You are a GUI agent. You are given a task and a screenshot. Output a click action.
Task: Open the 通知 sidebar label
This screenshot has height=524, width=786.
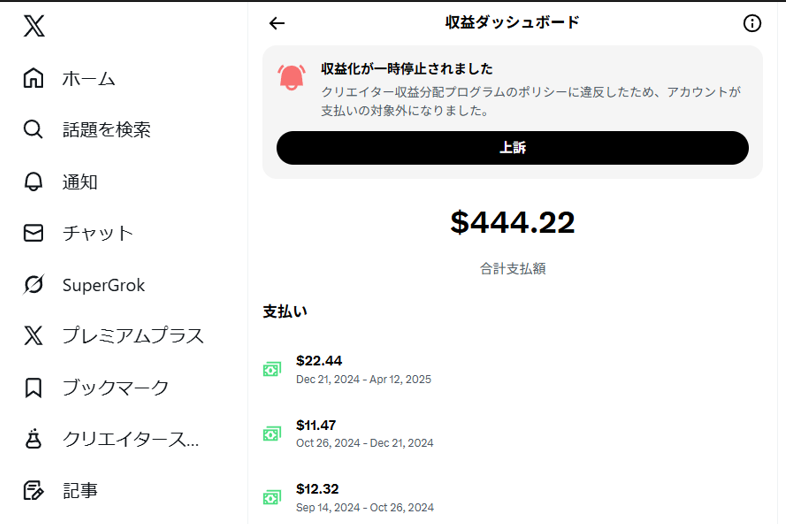point(80,182)
